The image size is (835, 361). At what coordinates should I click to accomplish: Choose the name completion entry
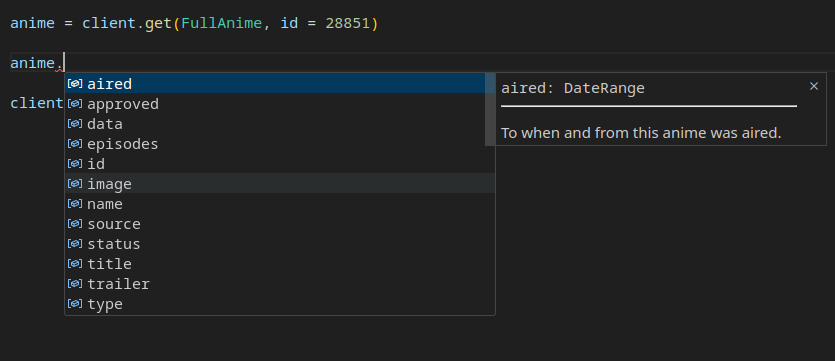tap(280, 204)
